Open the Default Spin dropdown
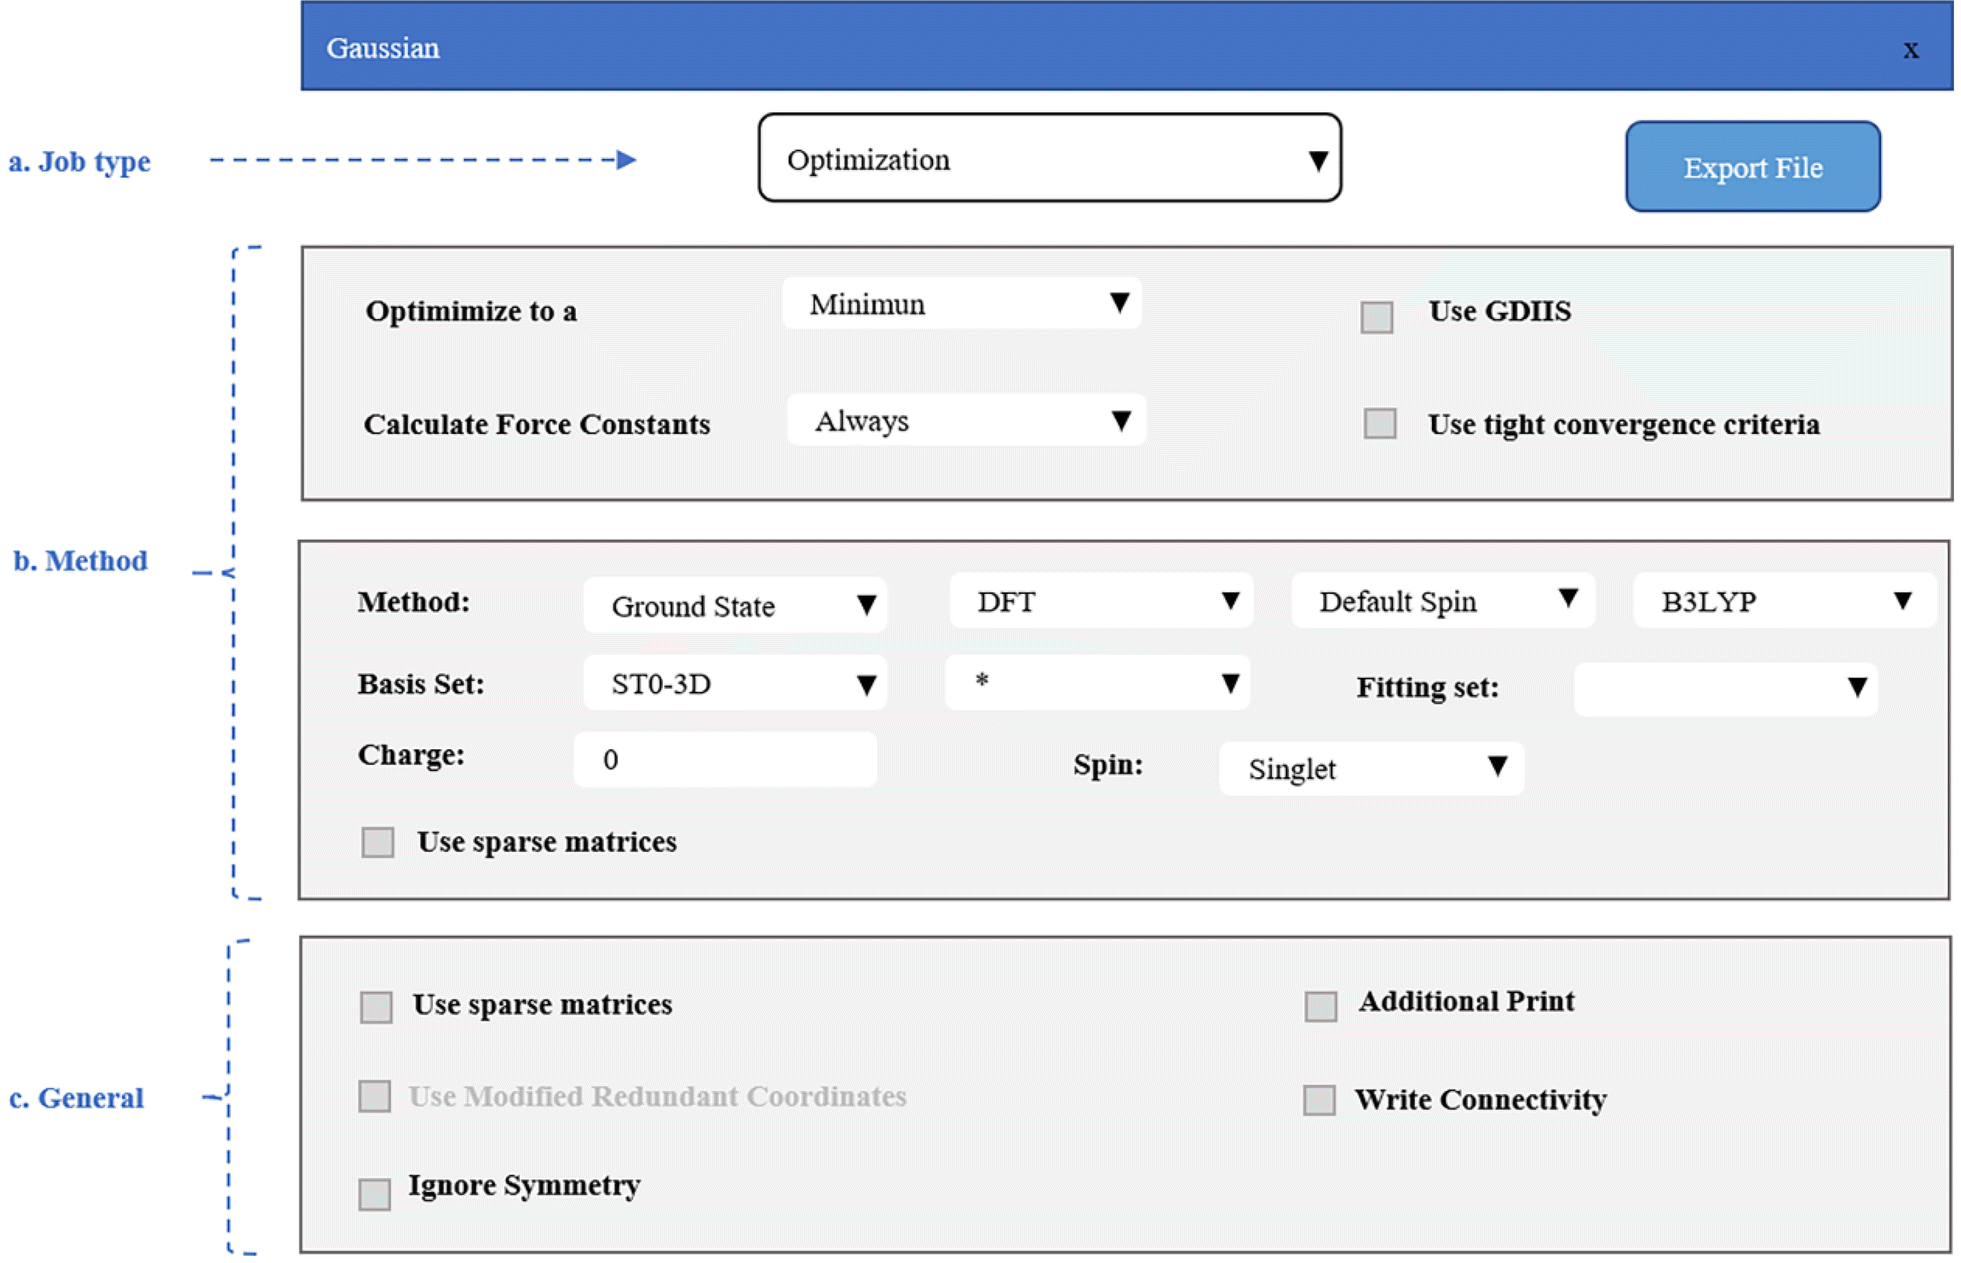This screenshot has width=1961, height=1263. pyautogui.click(x=1443, y=601)
